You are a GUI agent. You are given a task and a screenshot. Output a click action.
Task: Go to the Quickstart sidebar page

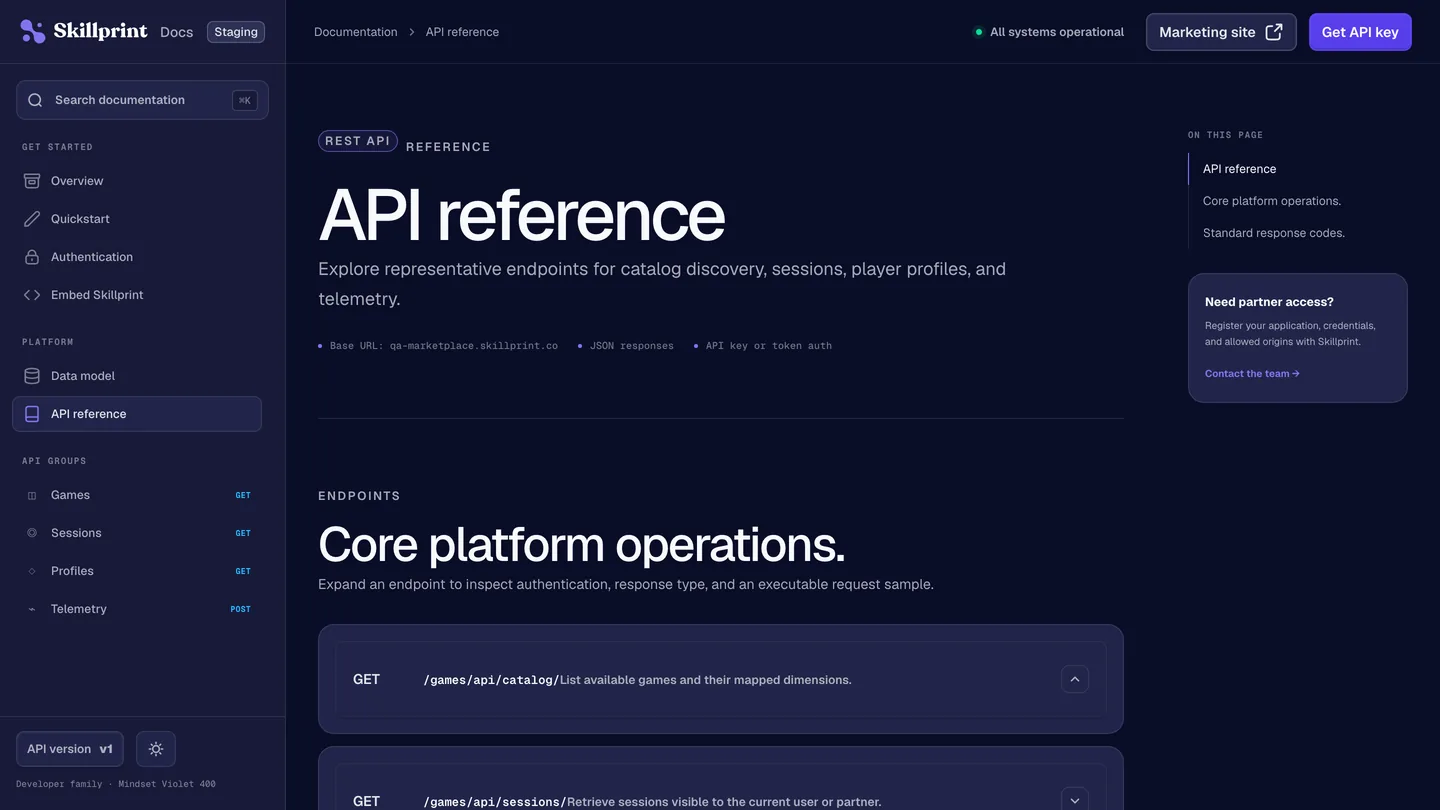coord(137,219)
